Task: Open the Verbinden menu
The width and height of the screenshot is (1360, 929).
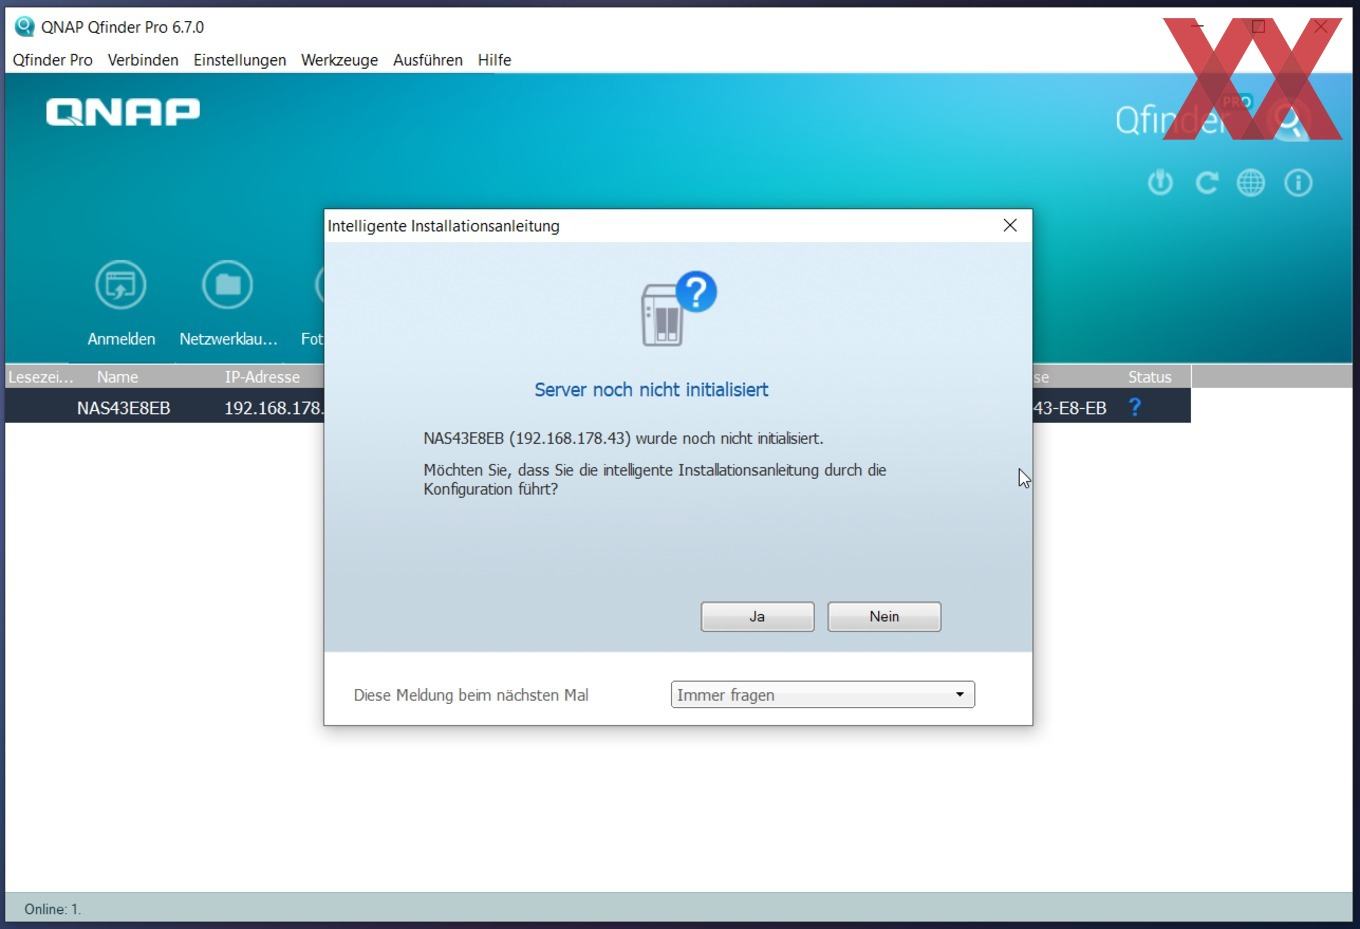Action: pyautogui.click(x=143, y=60)
